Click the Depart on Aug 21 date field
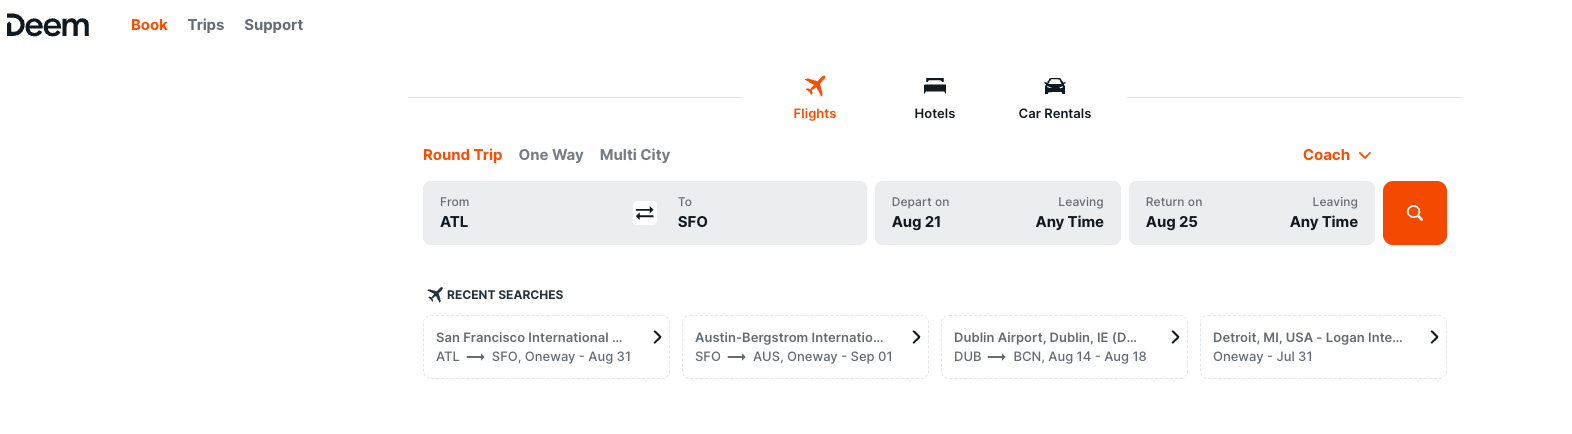 click(950, 213)
